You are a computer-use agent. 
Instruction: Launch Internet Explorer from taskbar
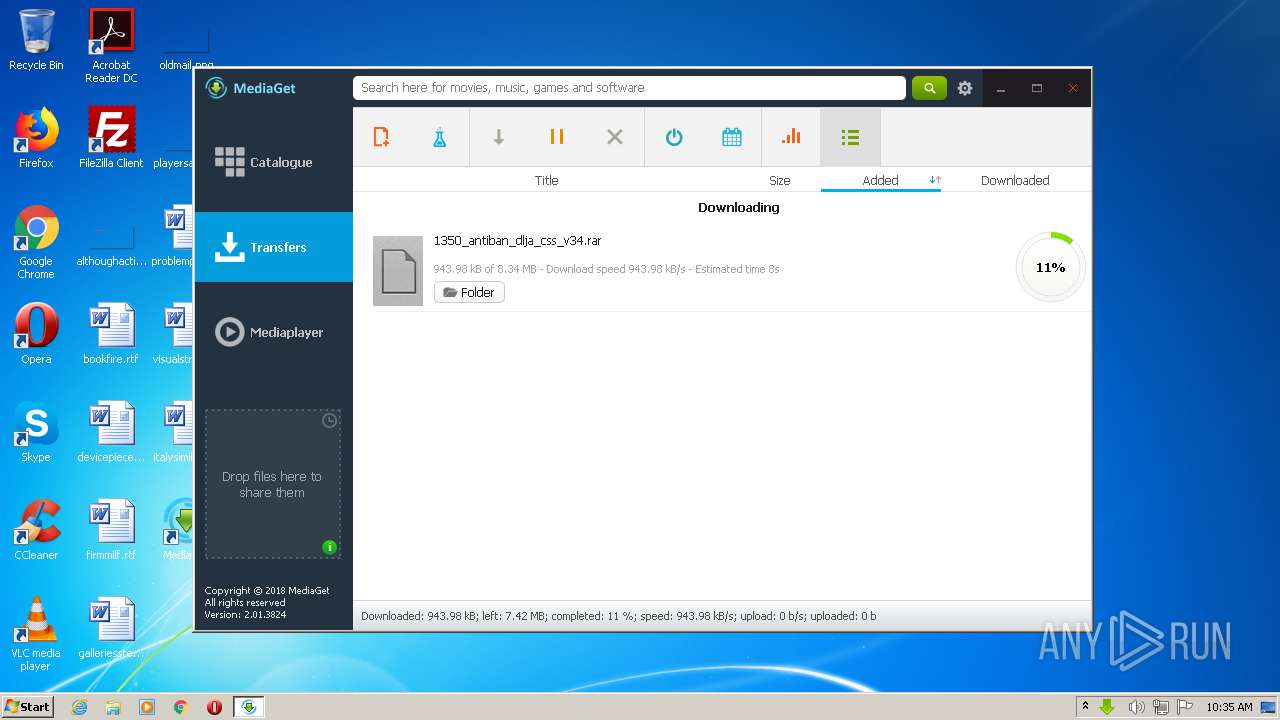[79, 707]
